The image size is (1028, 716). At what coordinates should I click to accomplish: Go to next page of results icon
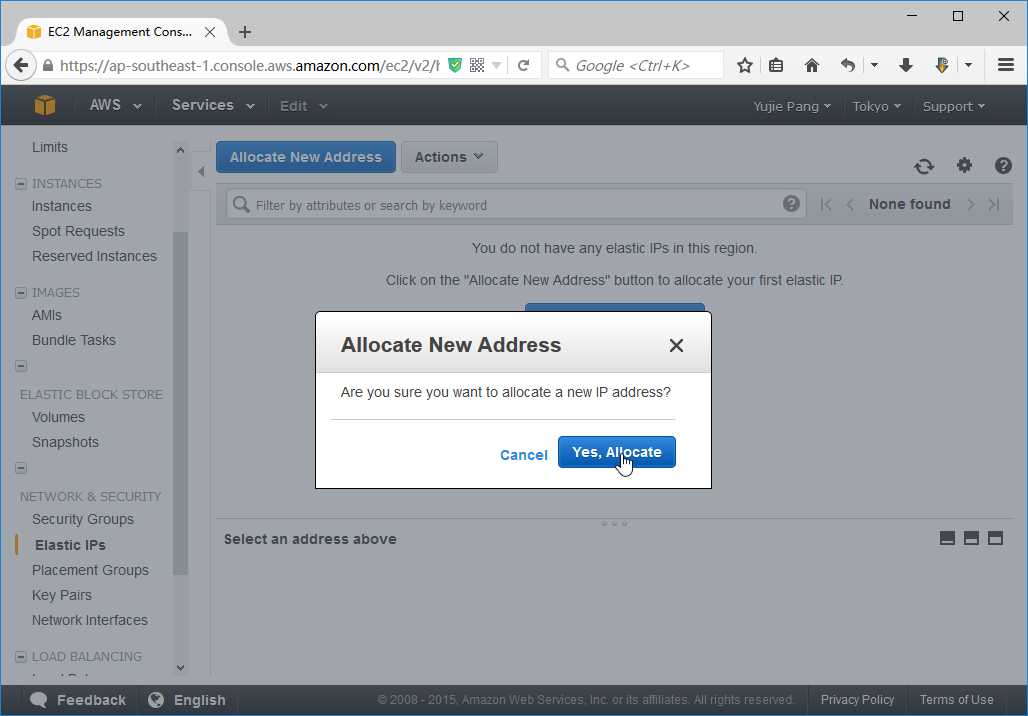click(x=970, y=205)
